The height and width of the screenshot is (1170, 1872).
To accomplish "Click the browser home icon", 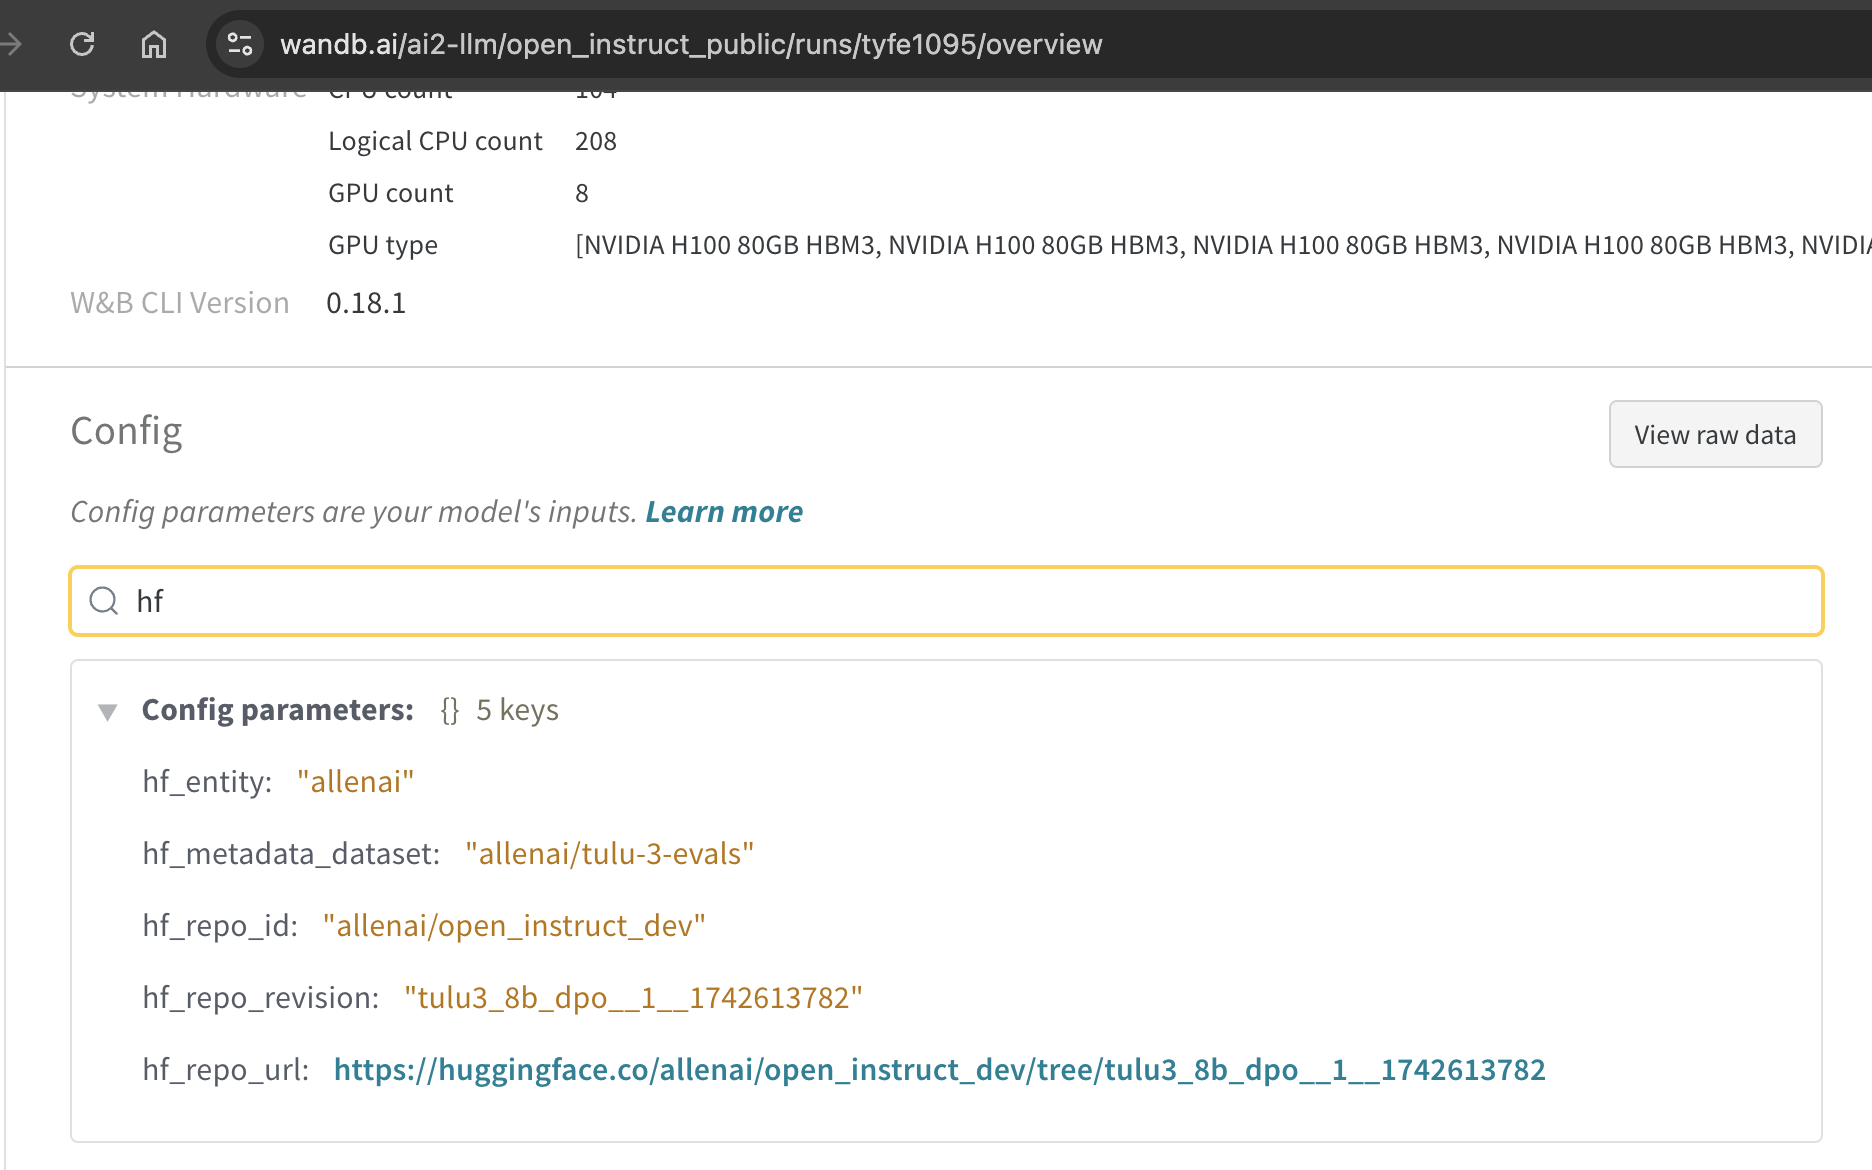I will click(153, 44).
